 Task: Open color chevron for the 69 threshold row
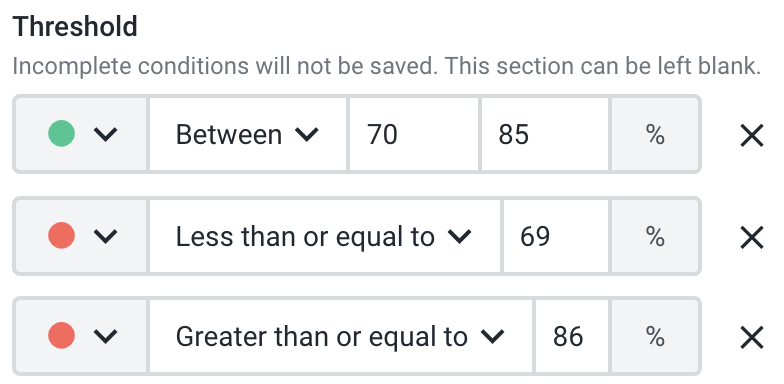106,236
